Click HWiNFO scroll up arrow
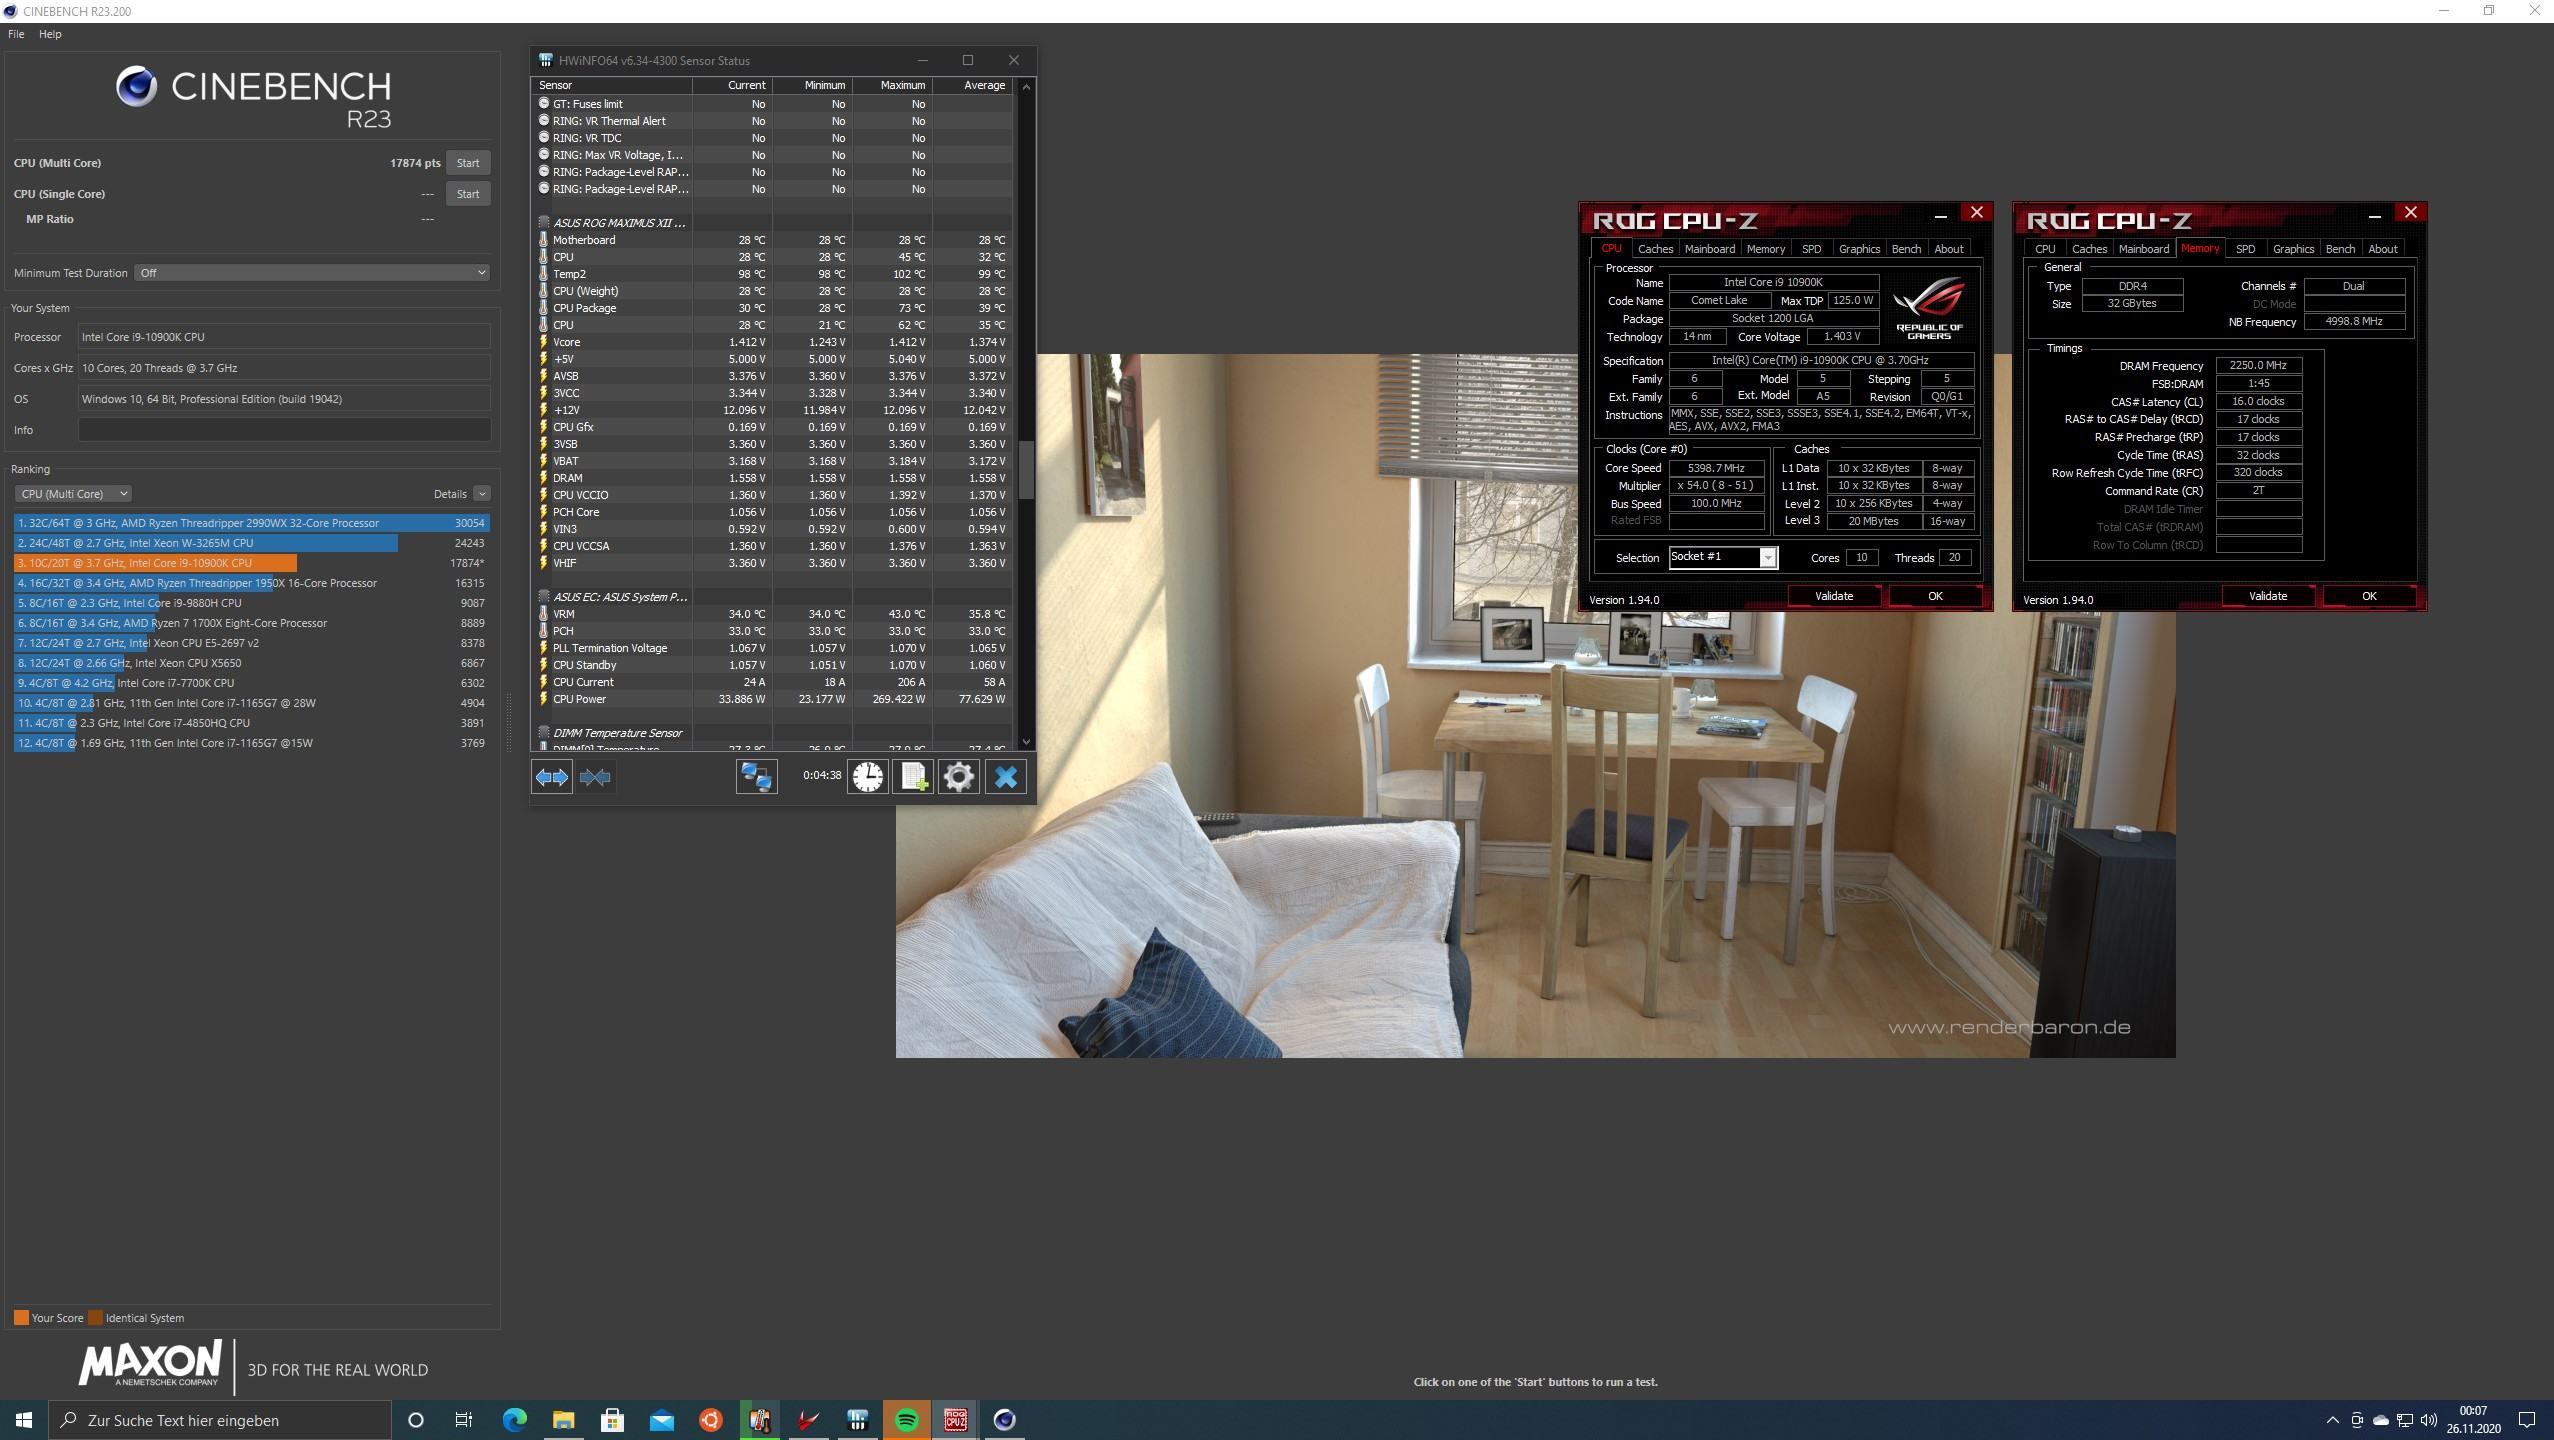The image size is (2554, 1440). pos(1025,87)
